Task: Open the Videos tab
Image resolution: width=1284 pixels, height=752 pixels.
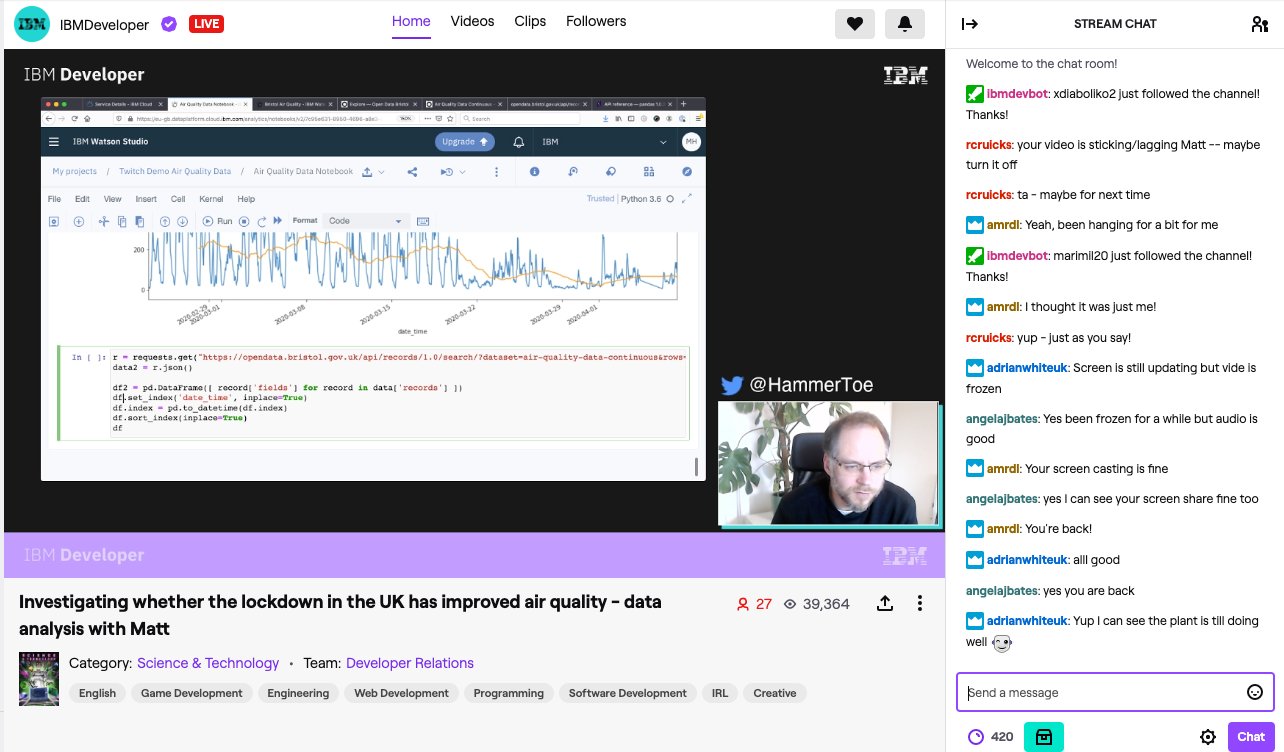Action: [x=472, y=21]
